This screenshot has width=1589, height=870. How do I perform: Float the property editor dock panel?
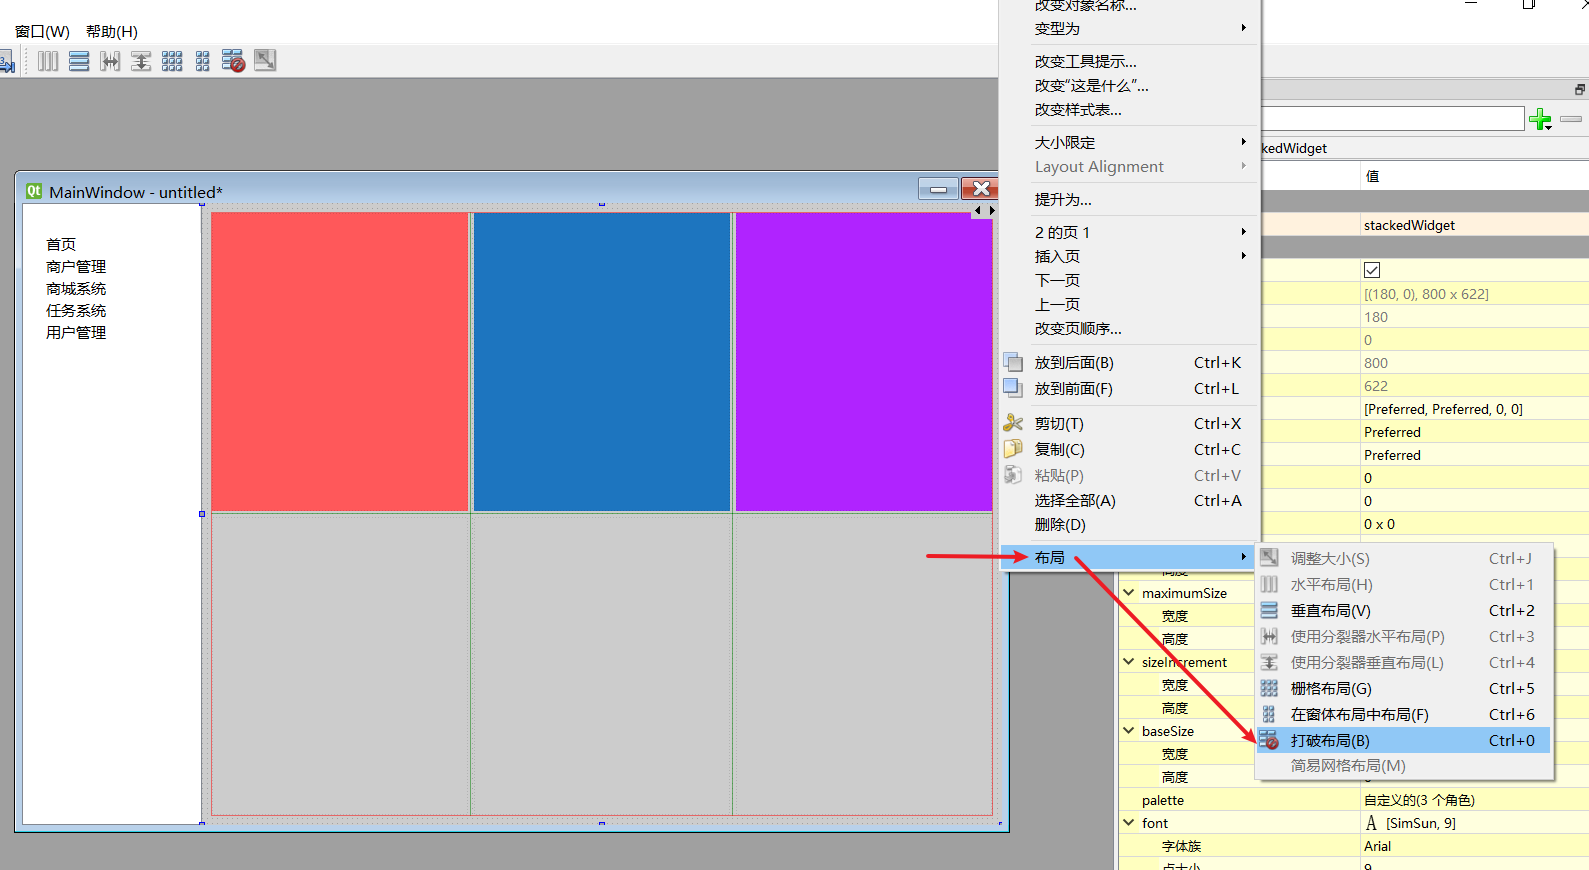coord(1580,90)
